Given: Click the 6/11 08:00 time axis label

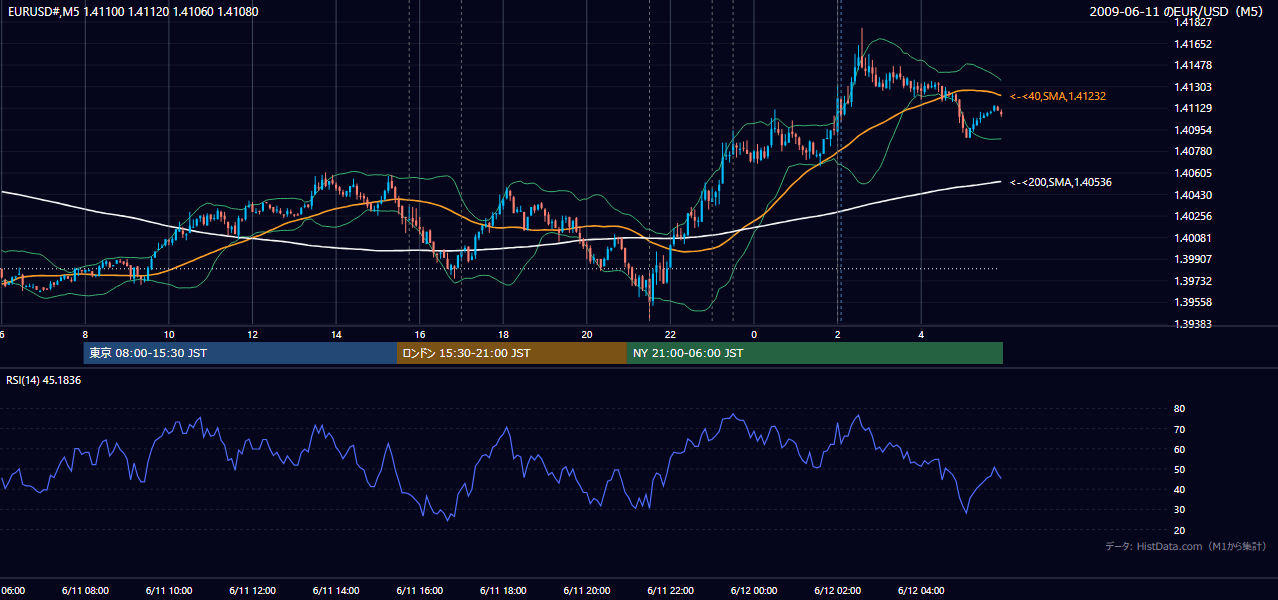Looking at the screenshot, I should pos(85,590).
